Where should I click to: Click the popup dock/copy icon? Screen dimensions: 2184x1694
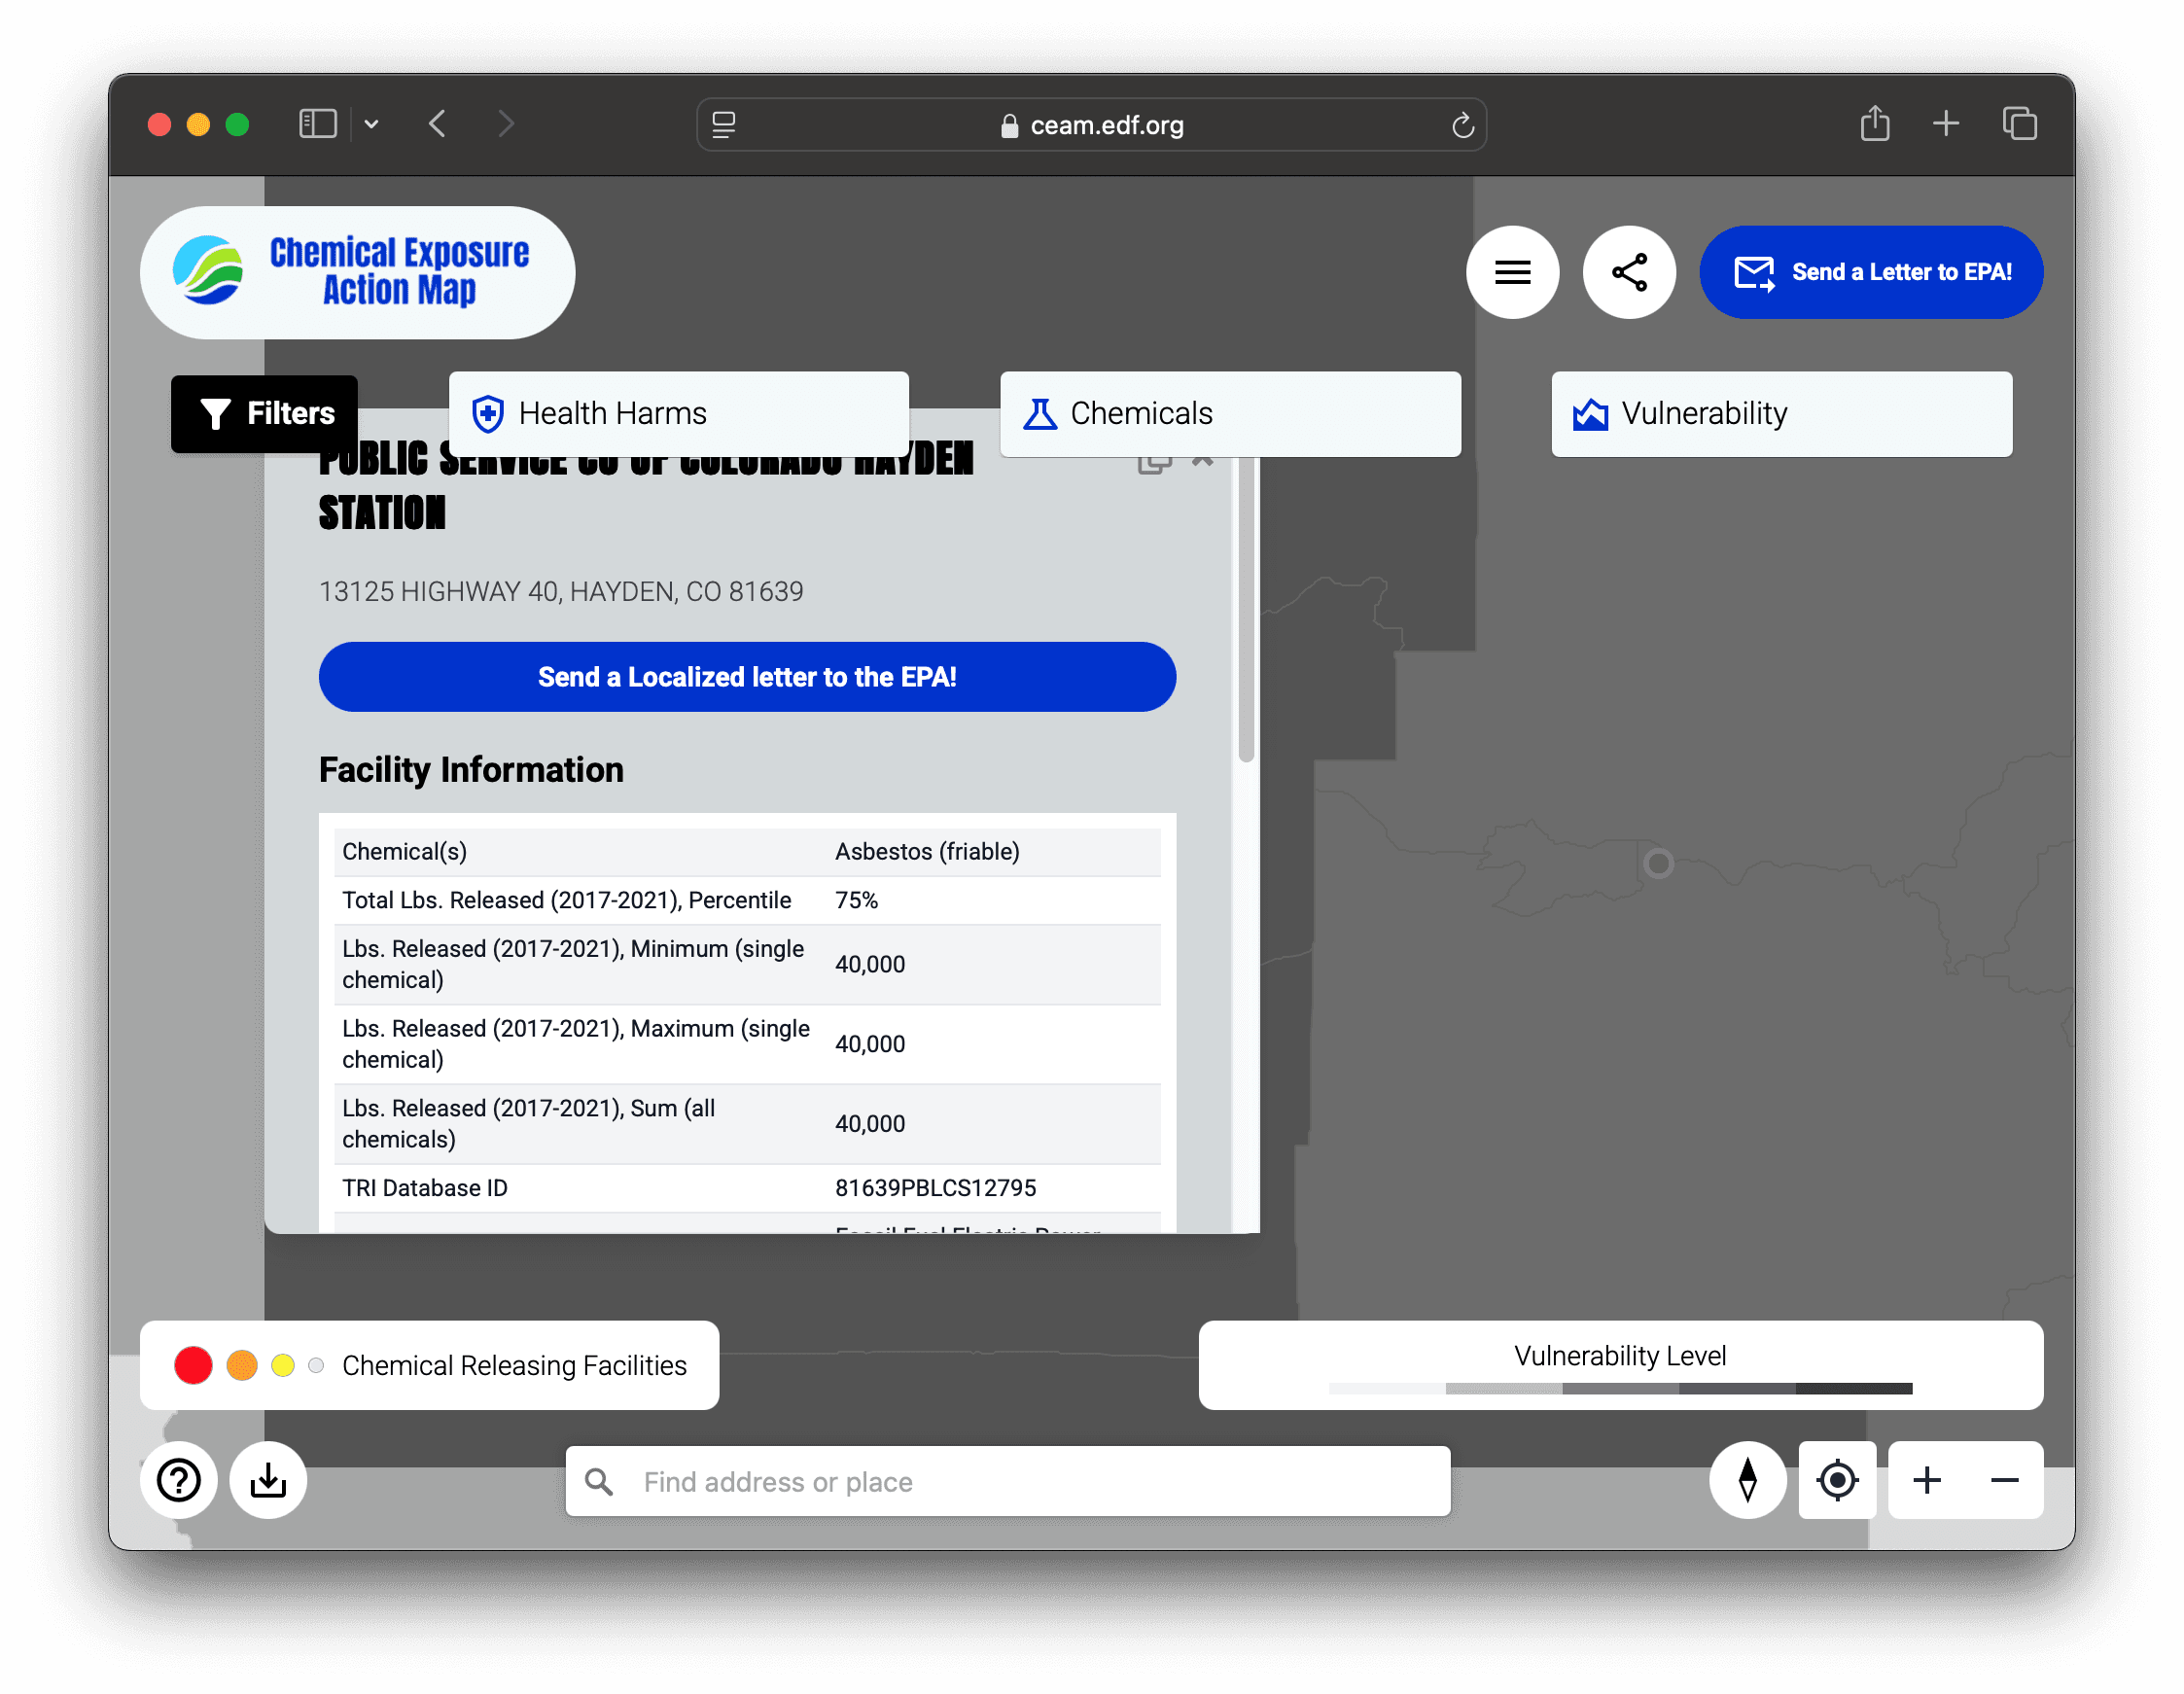tap(1154, 464)
